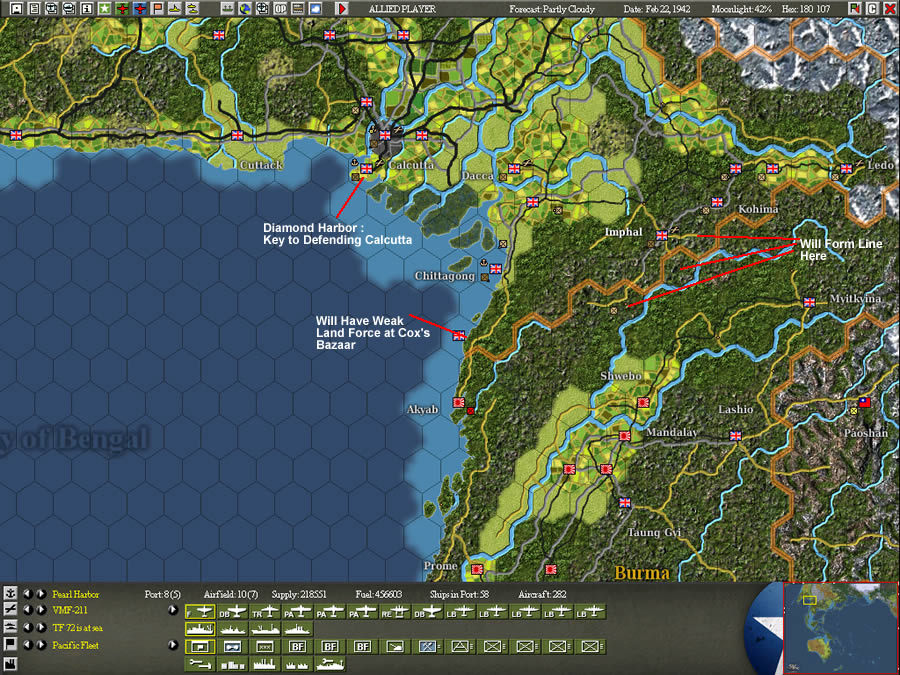This screenshot has width=900, height=675.
Task: Select the Calcutta base flag on map
Action: pos(385,135)
